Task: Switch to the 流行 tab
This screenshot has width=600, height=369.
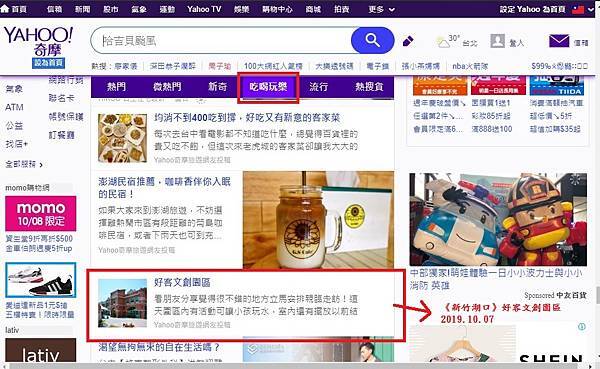Action: point(318,87)
